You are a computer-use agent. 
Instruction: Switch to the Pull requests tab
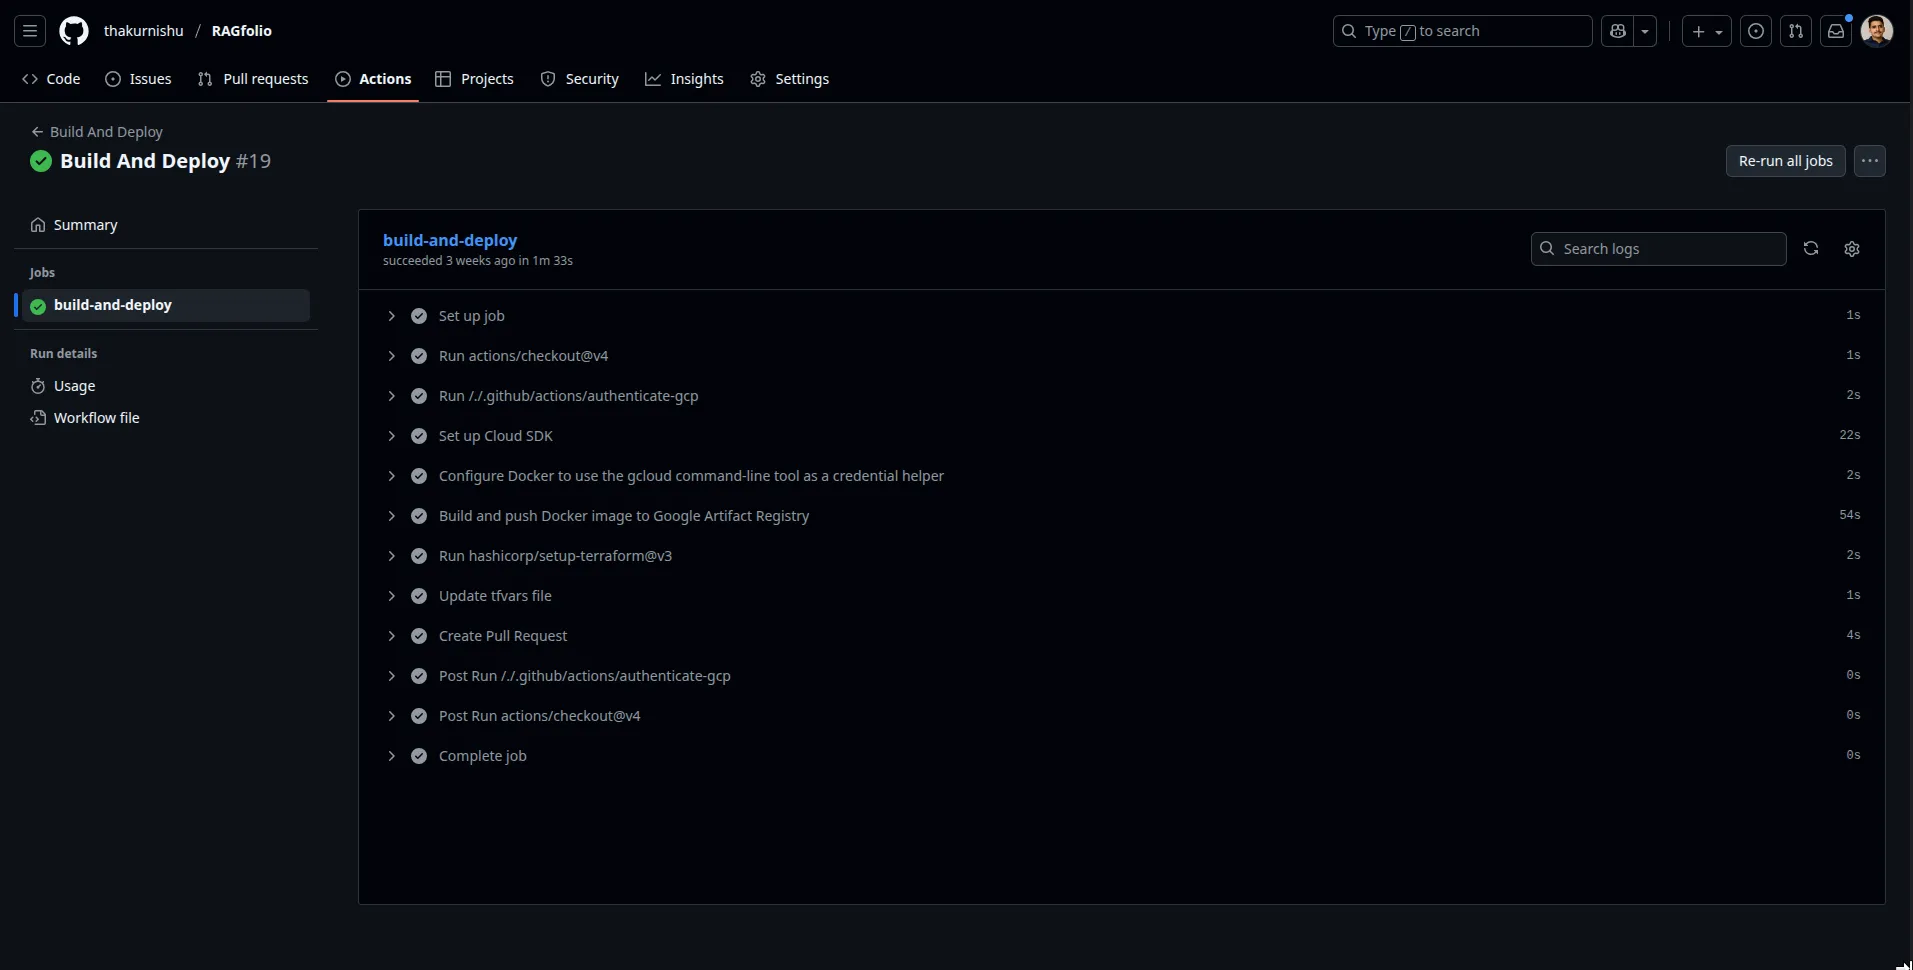pyautogui.click(x=254, y=79)
